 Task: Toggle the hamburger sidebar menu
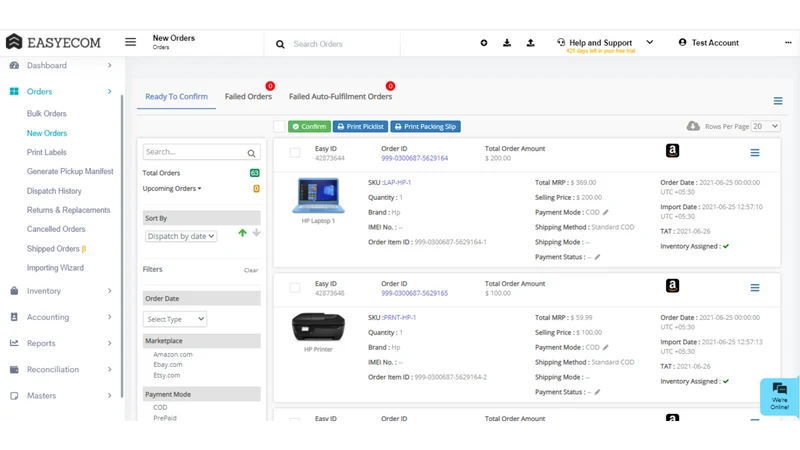tap(131, 42)
